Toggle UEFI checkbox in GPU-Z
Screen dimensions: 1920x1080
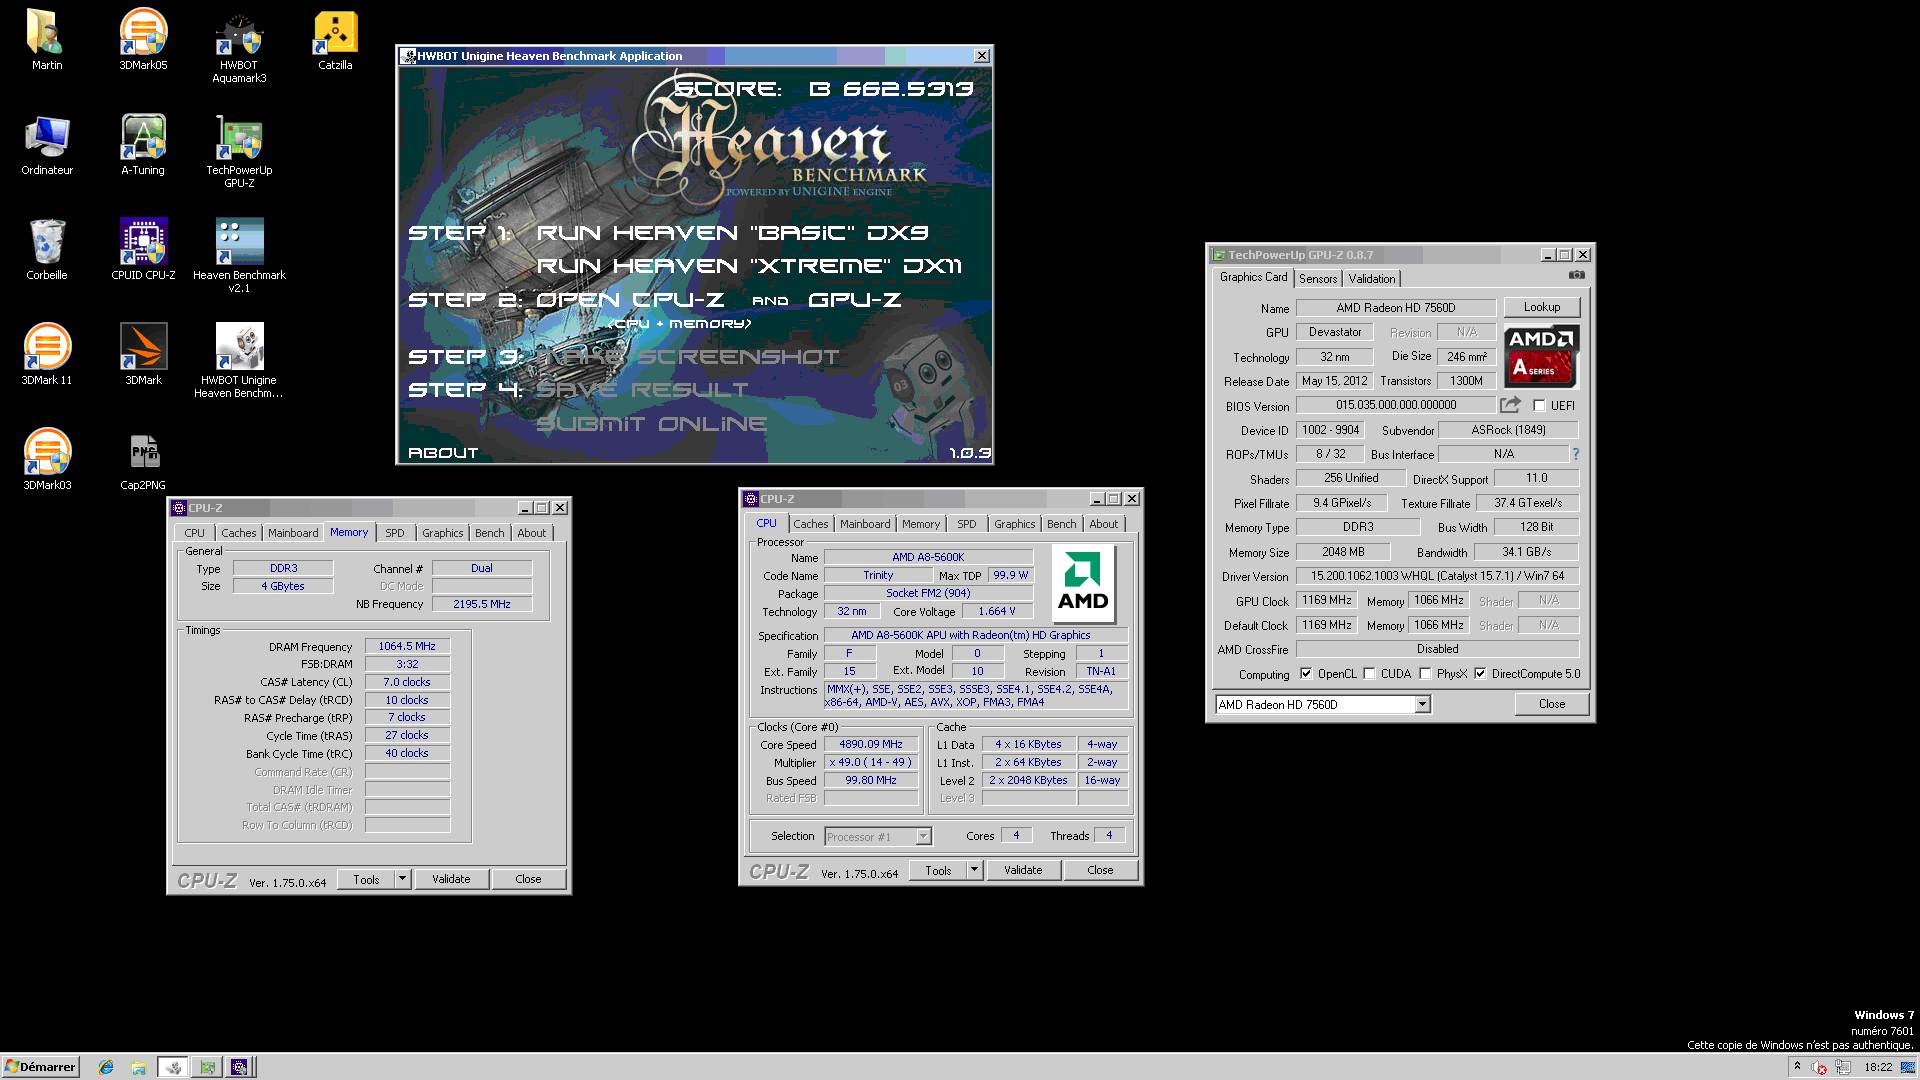pyautogui.click(x=1539, y=405)
